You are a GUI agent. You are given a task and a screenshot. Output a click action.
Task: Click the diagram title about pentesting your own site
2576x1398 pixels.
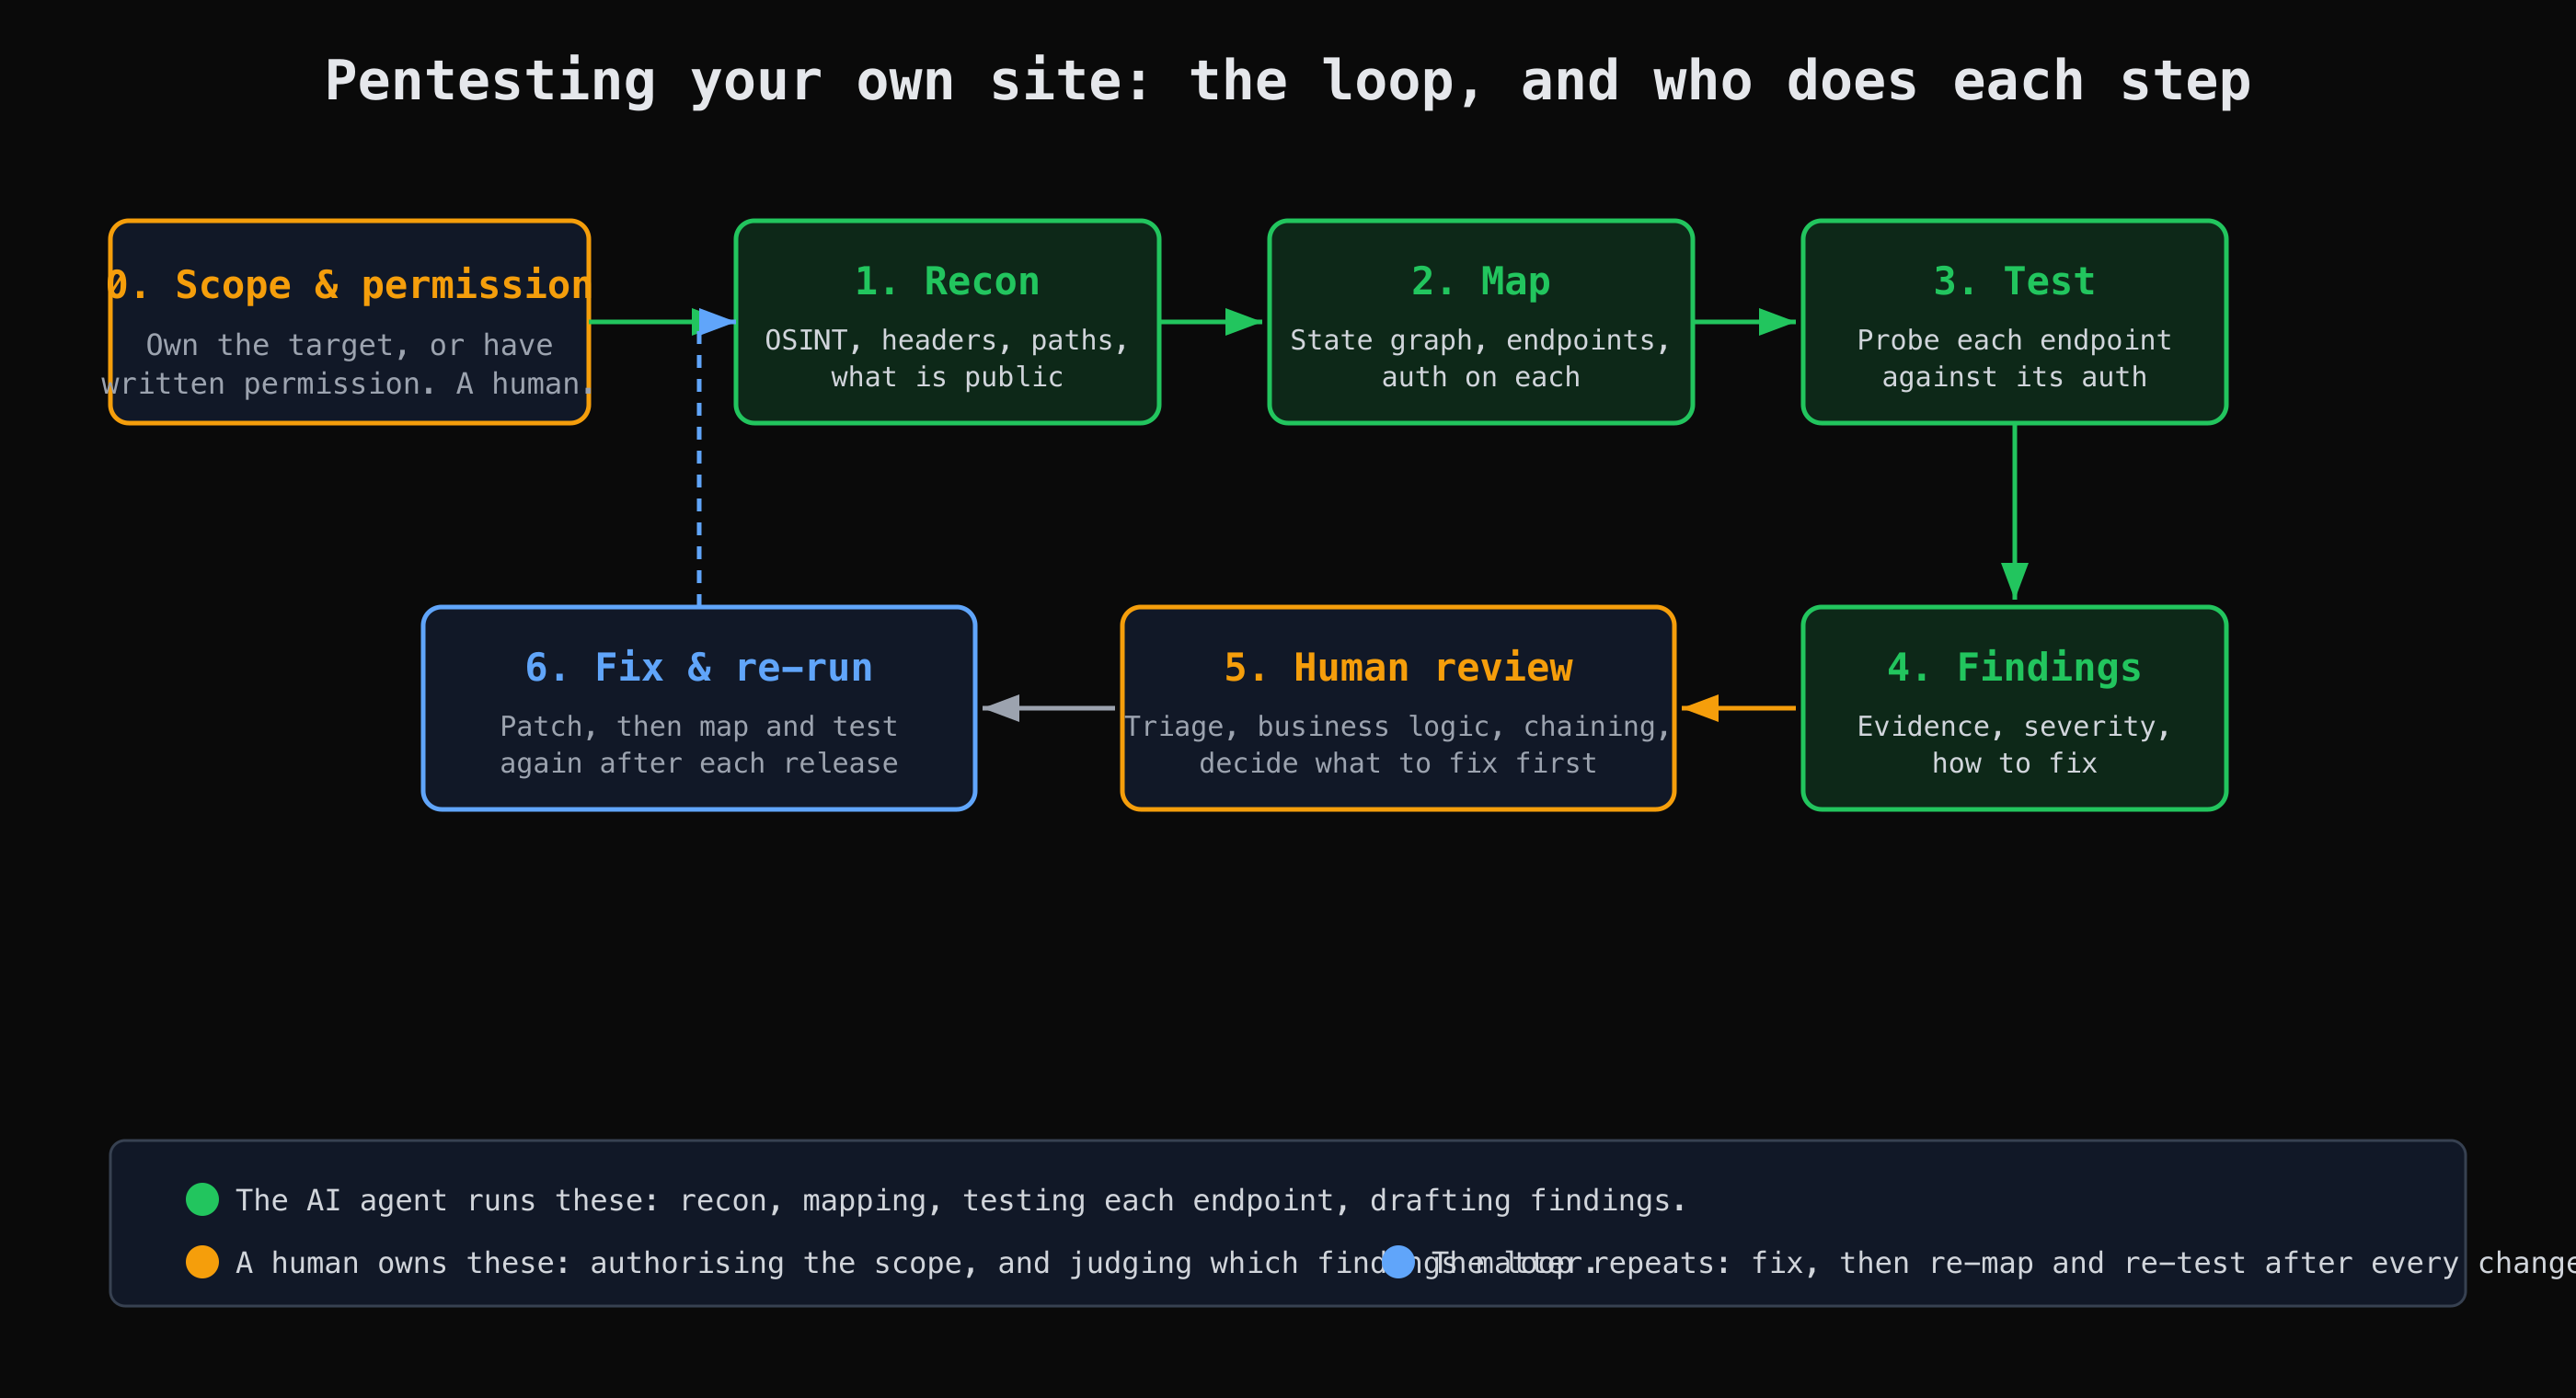point(1287,82)
